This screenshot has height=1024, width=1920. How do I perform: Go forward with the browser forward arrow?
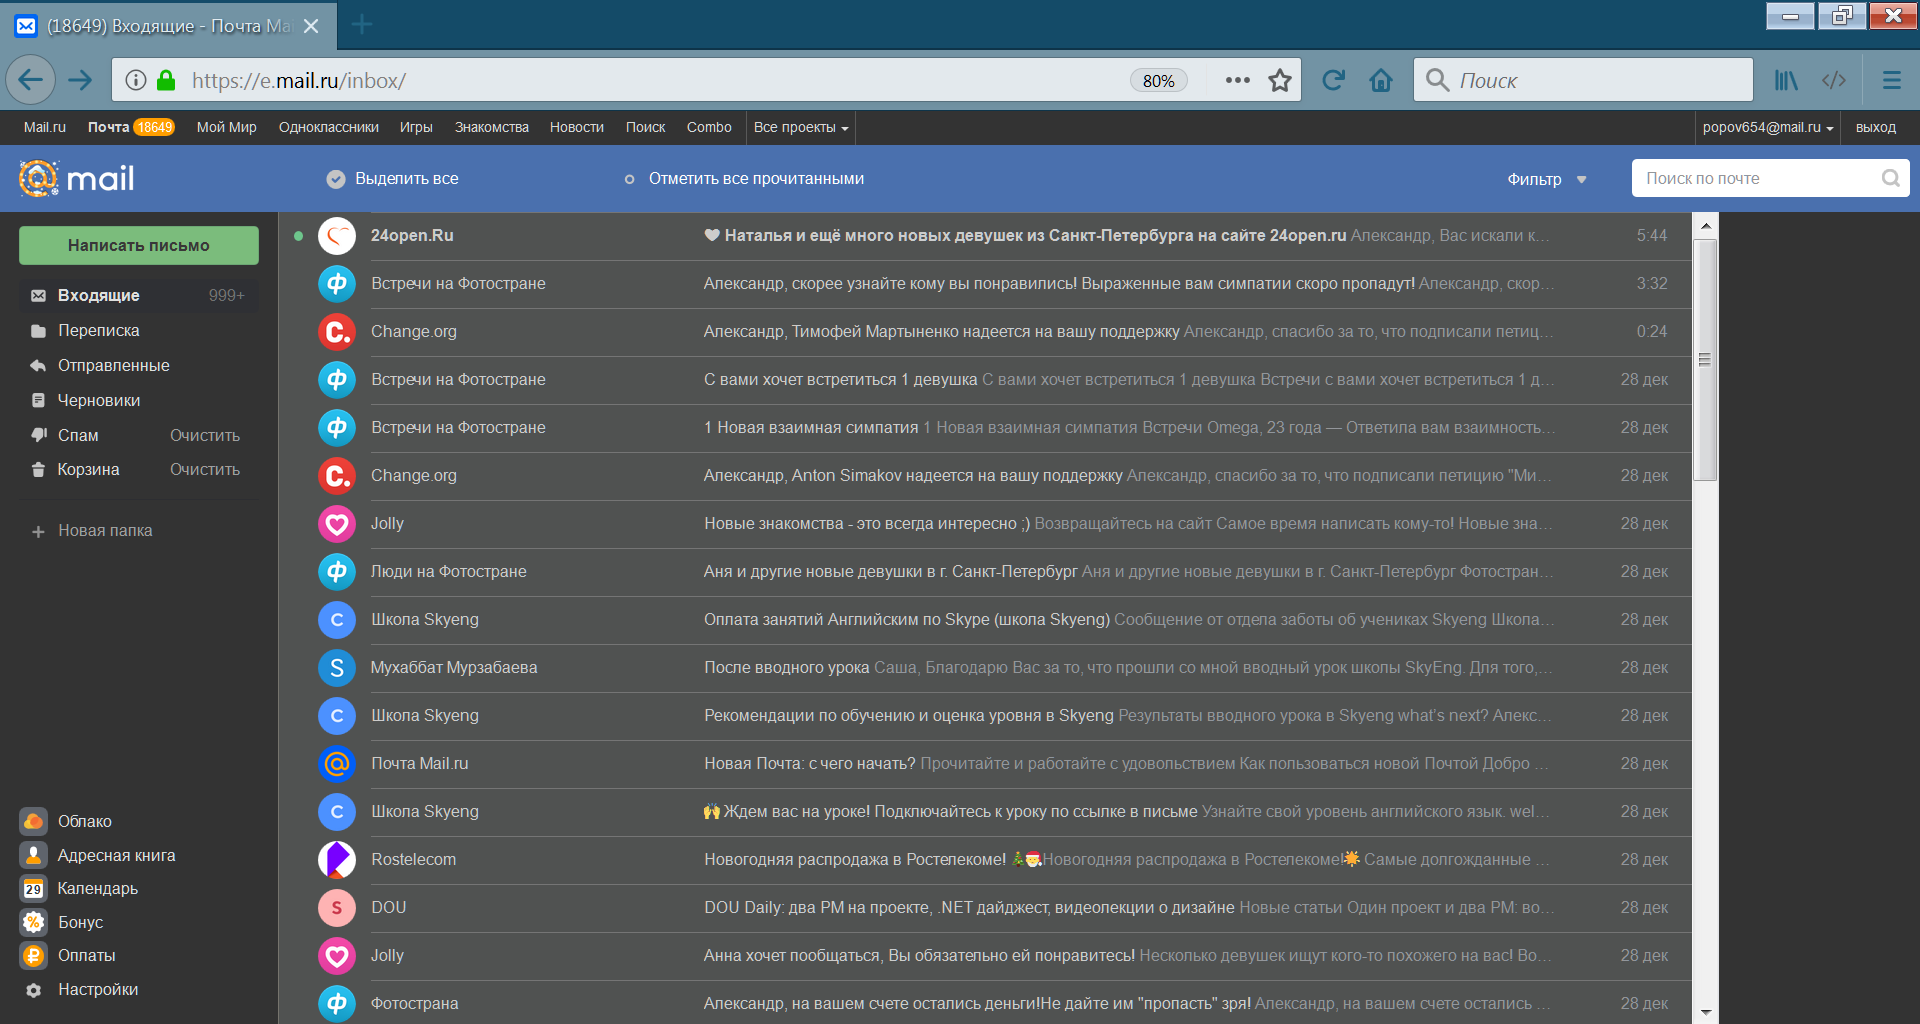pos(80,80)
